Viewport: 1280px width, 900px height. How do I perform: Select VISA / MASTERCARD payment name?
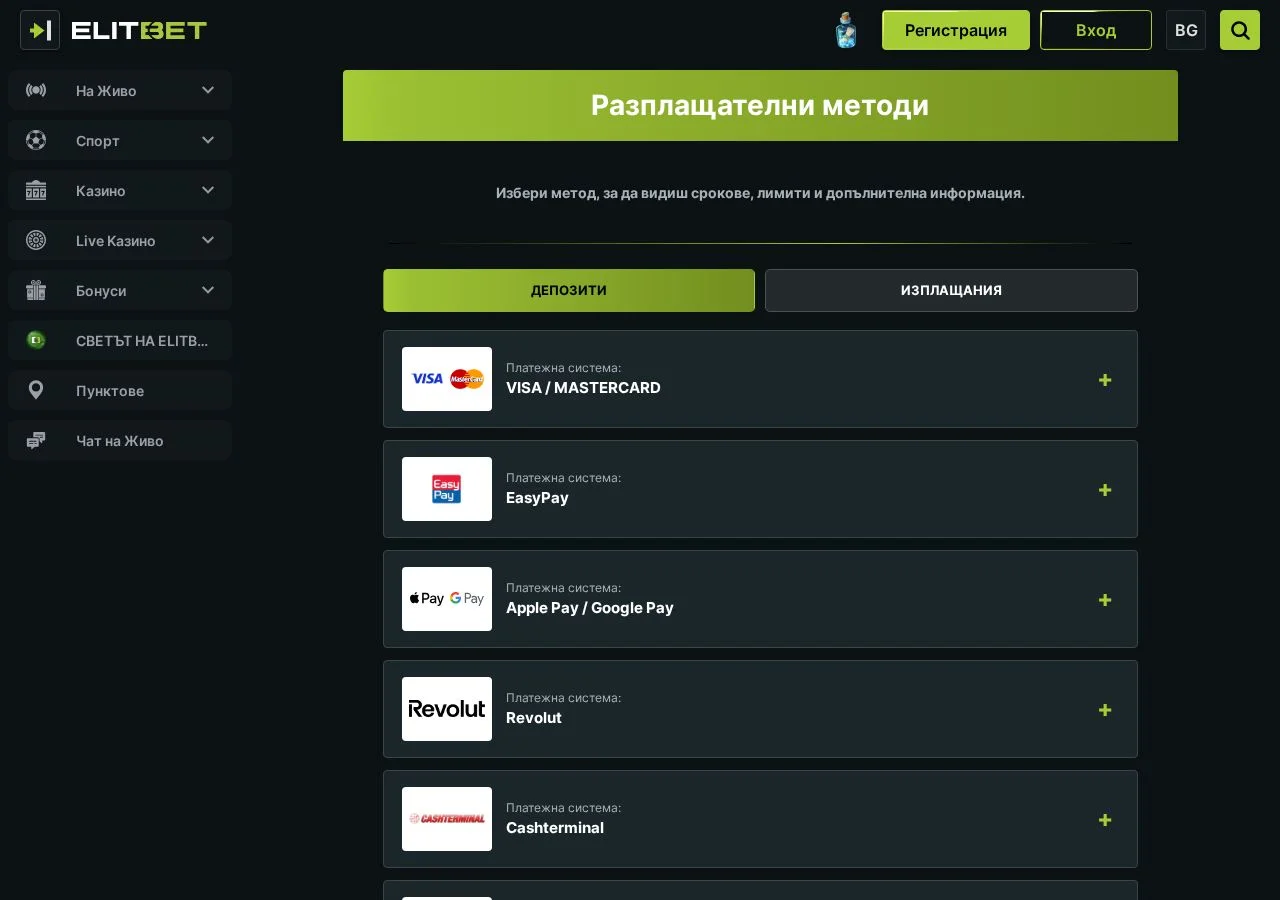click(x=583, y=388)
